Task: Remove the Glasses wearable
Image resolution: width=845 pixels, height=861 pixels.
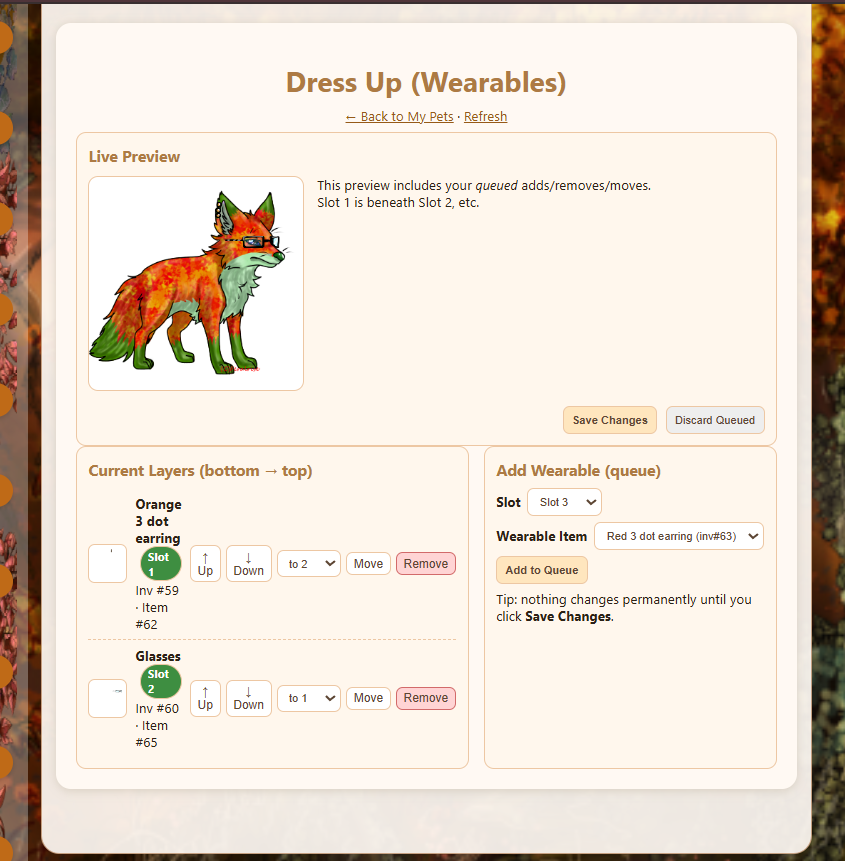Action: 425,698
